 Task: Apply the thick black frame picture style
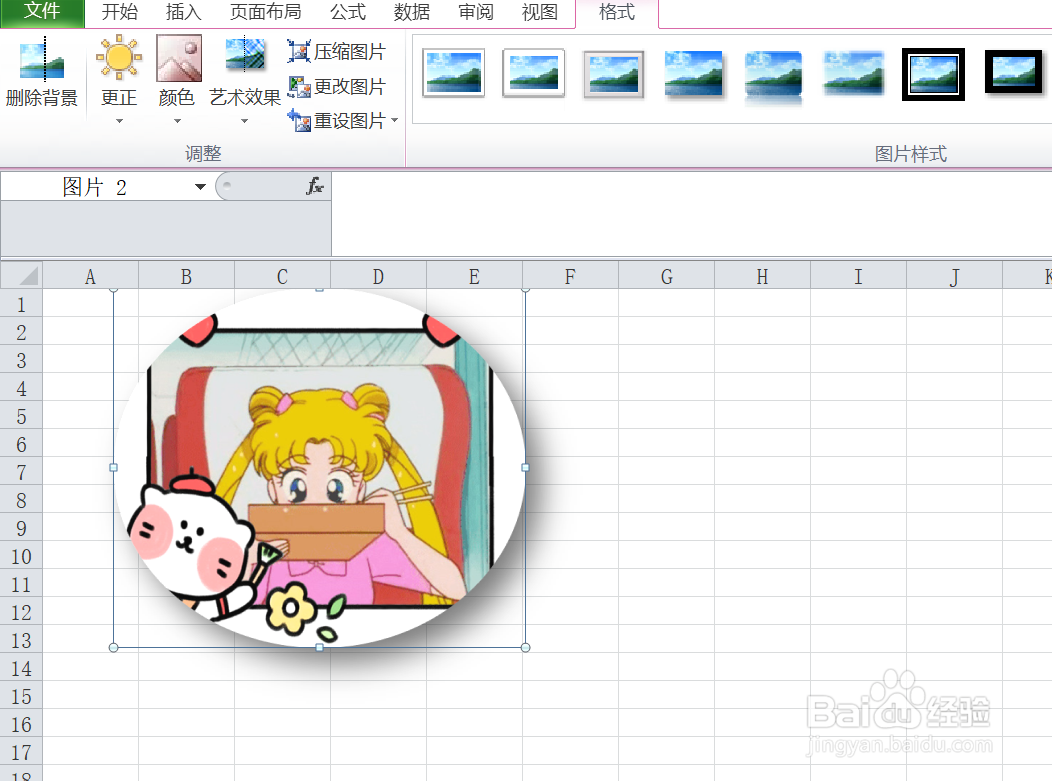[x=1013, y=72]
